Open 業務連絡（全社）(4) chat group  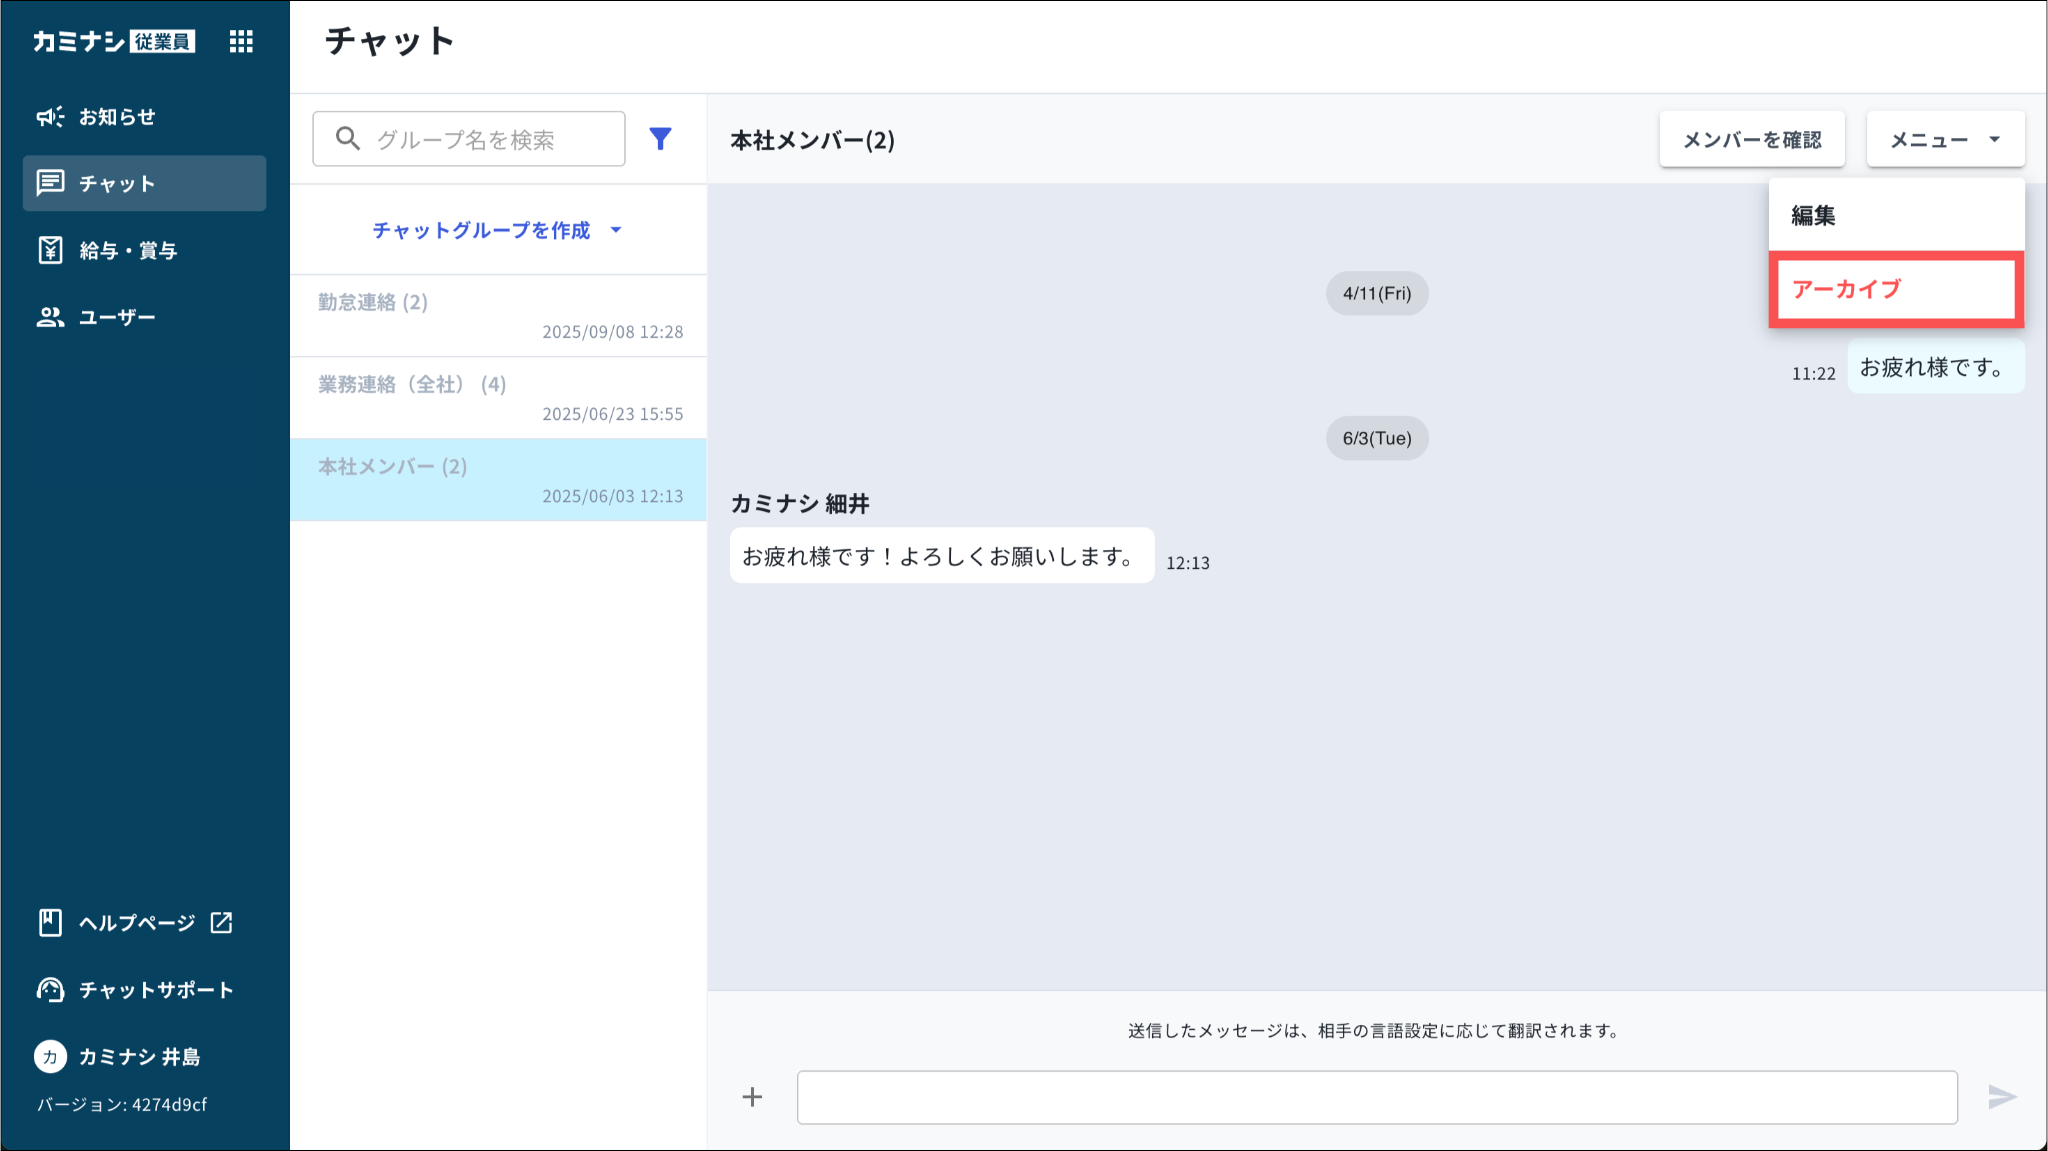point(498,398)
